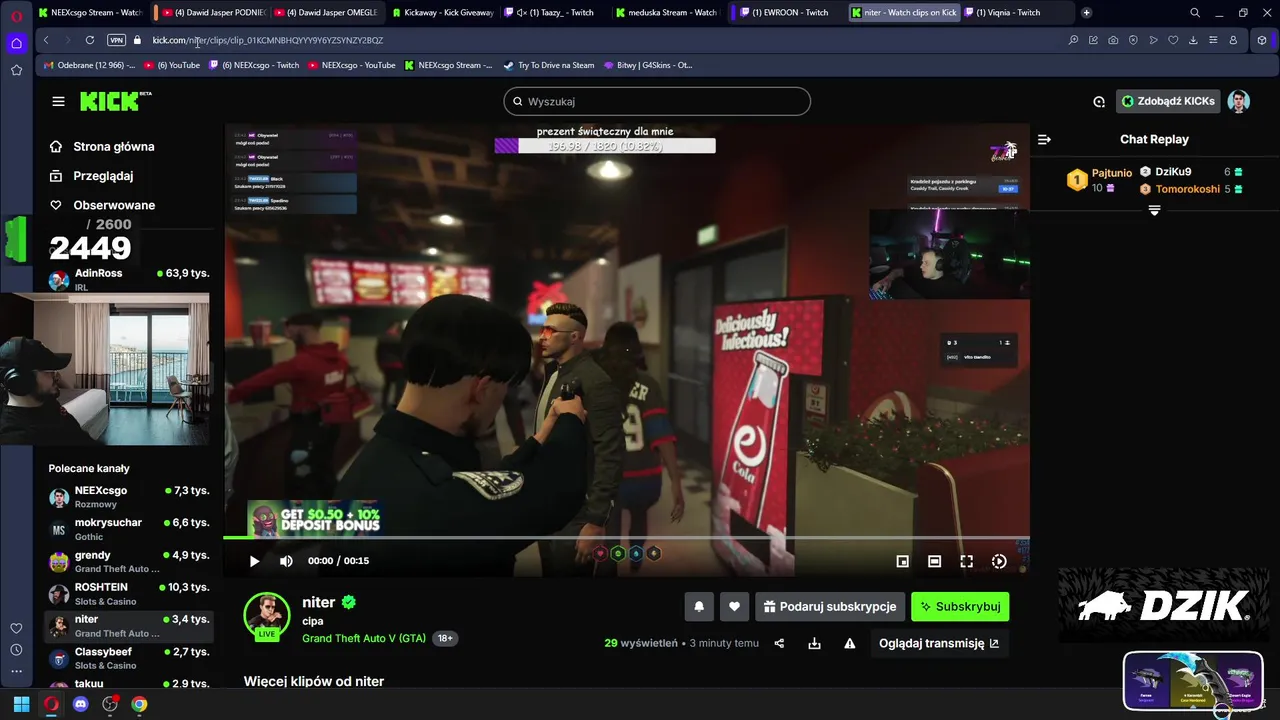Open Classybeef recommended channel
The image size is (1280, 720).
click(x=128, y=658)
